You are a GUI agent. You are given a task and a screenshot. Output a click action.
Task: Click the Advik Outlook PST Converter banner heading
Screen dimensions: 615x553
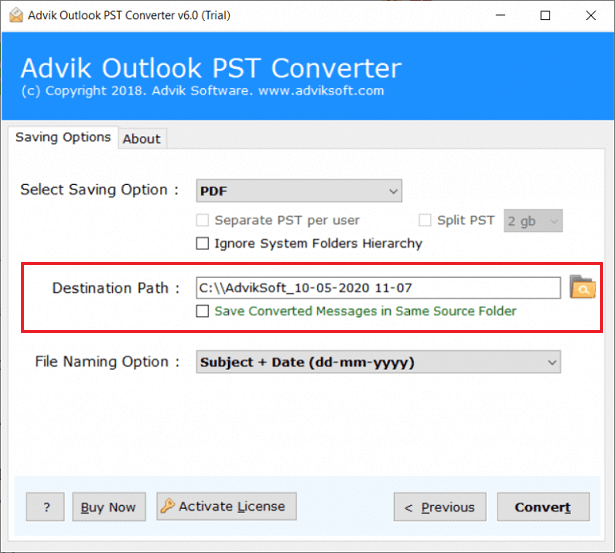tap(211, 68)
